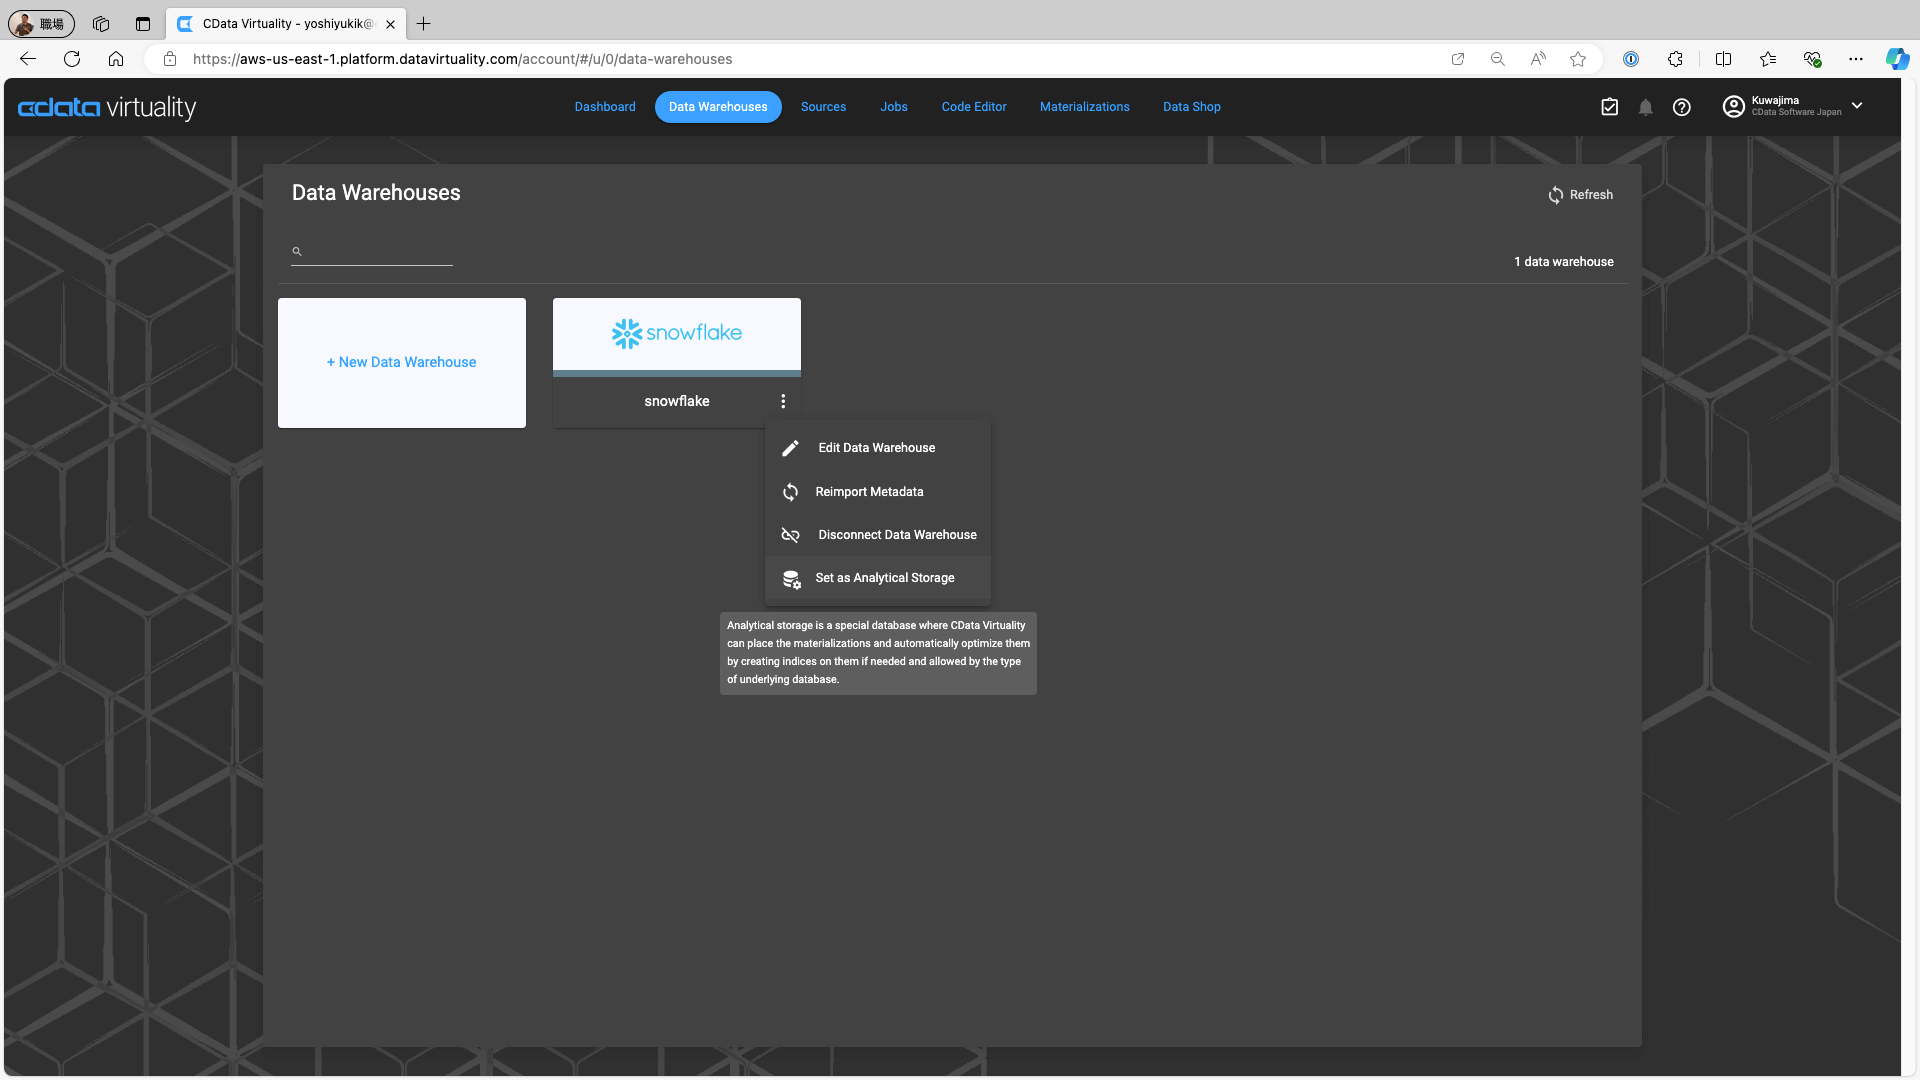Open the help question mark icon
The image size is (1920, 1080).
click(1682, 107)
